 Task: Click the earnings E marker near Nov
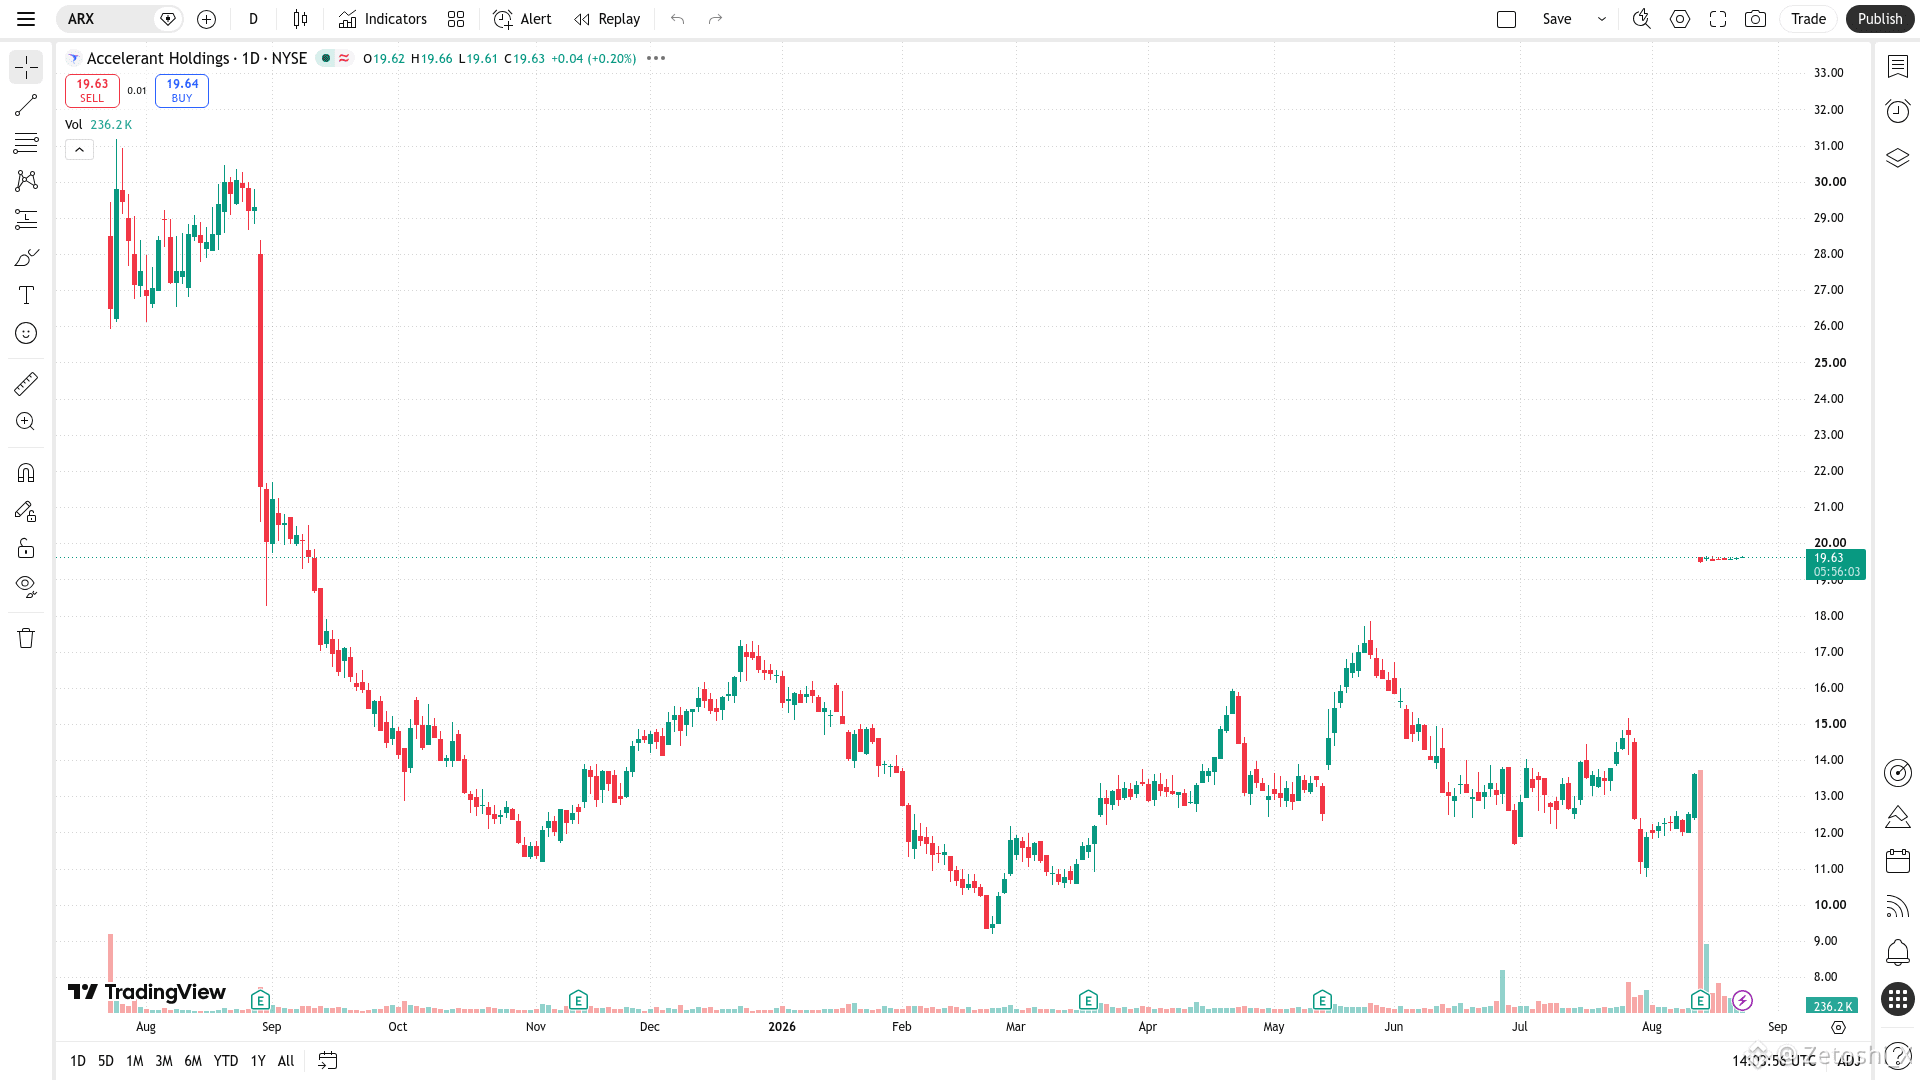tap(578, 1000)
